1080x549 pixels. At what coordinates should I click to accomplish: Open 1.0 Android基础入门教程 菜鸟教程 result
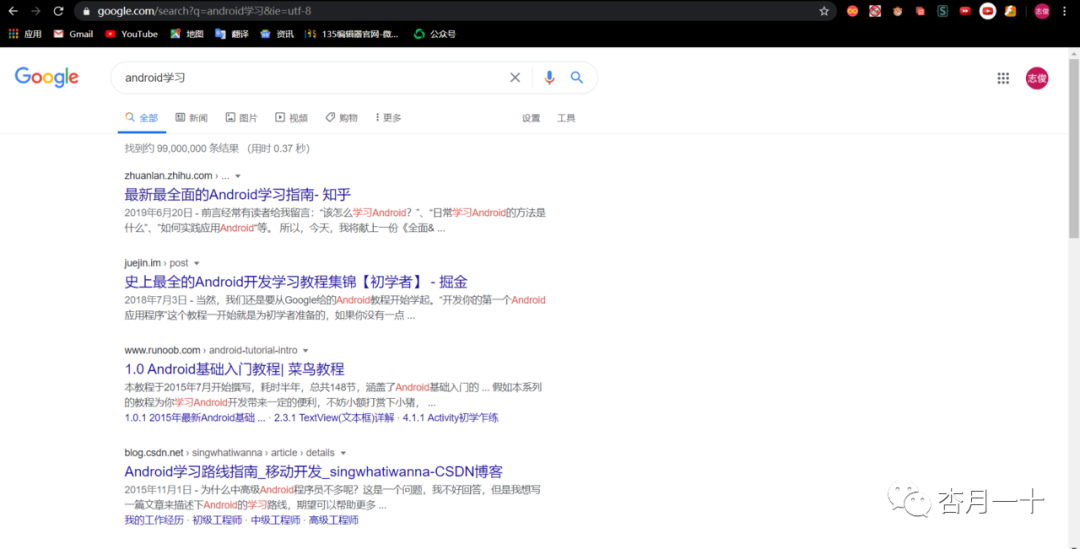coord(234,369)
